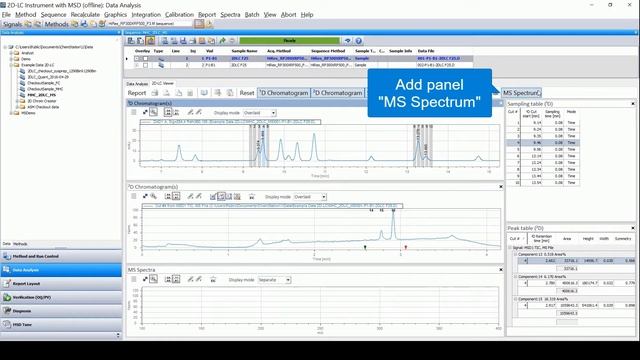
Task: Click the MS Spectrum panel button
Action: [521, 93]
